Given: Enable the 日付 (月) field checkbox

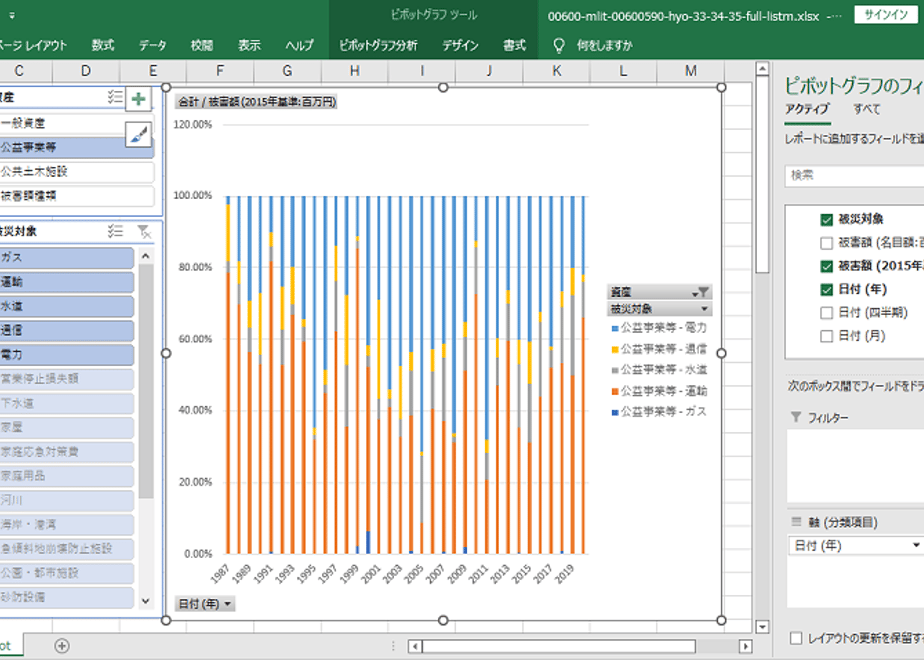Looking at the screenshot, I should 826,336.
